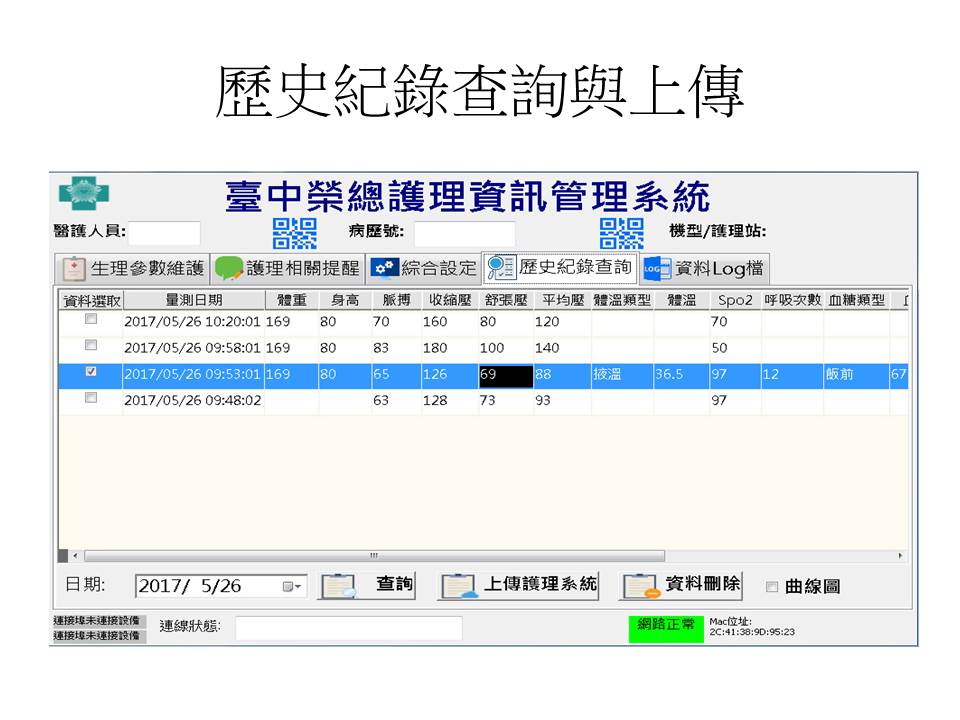Click the 飯前 cell in selected row
Screen dimensions: 960x720
pyautogui.click(x=857, y=375)
